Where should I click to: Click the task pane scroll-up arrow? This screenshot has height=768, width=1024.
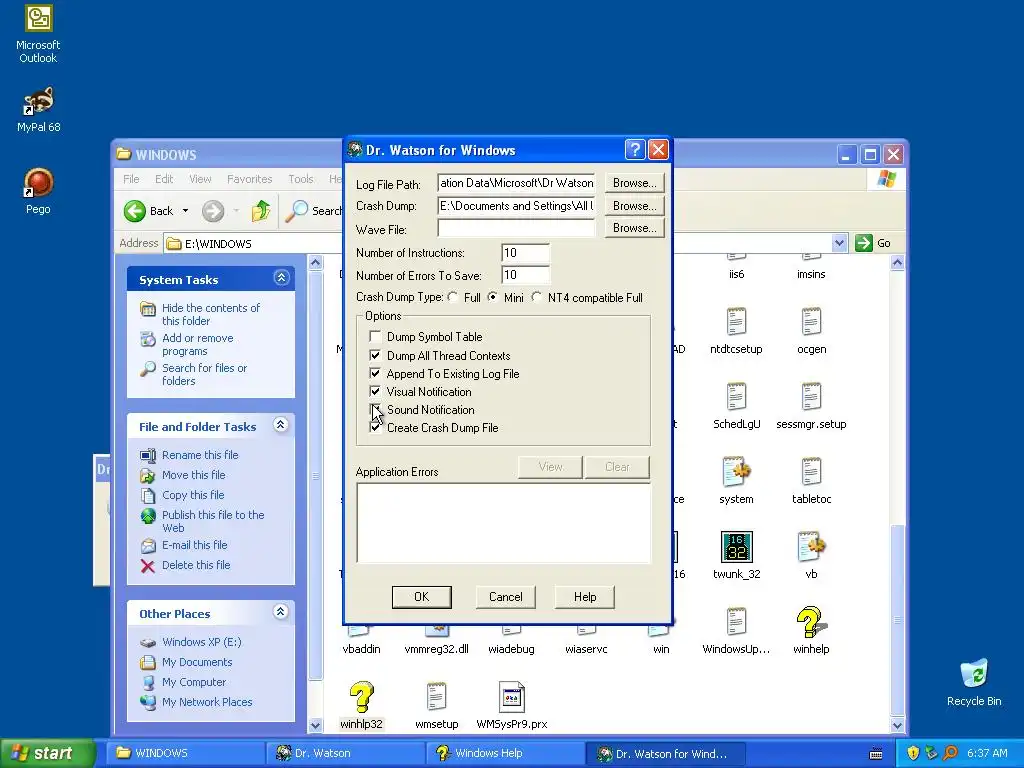(x=315, y=263)
